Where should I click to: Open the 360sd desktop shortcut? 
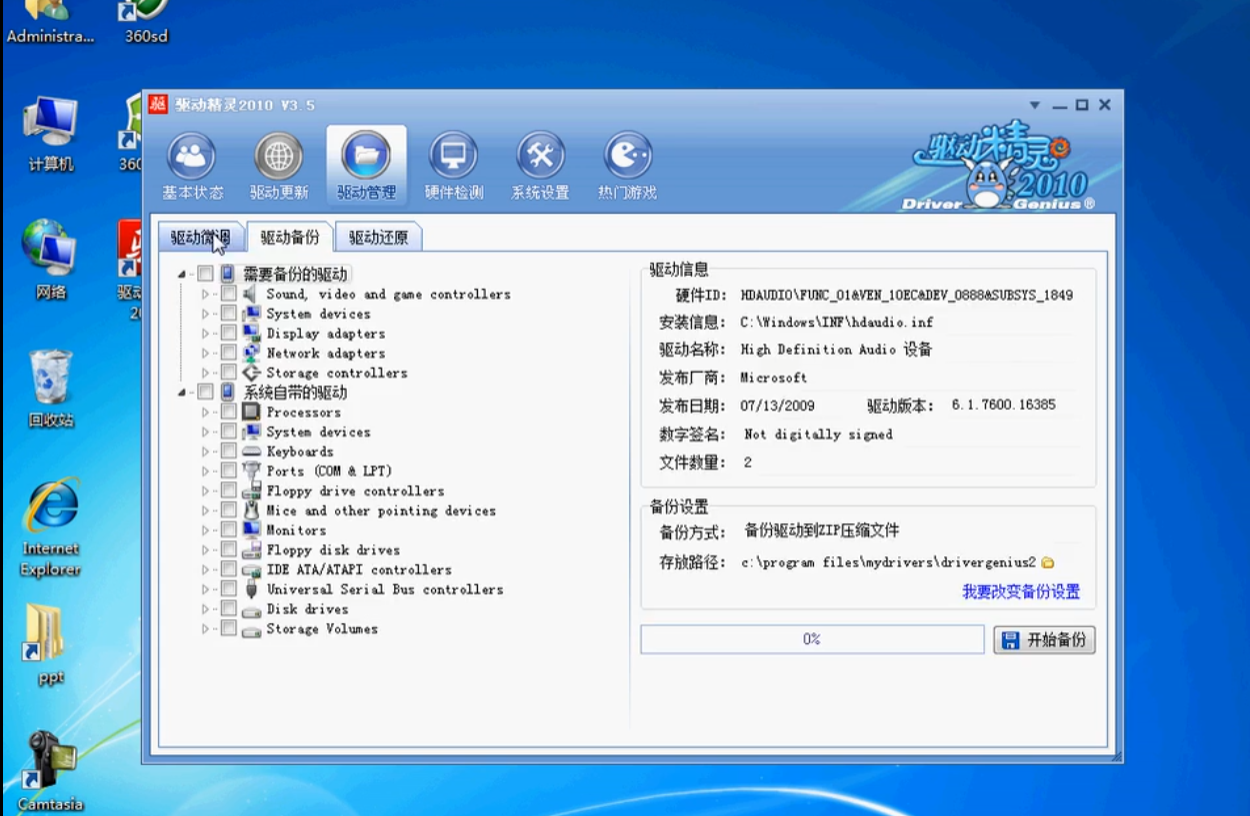pos(146,22)
